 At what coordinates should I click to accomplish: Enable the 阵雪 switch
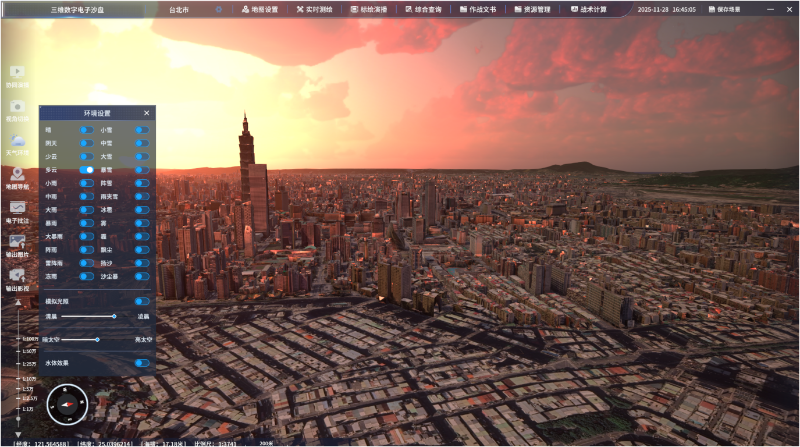142,183
